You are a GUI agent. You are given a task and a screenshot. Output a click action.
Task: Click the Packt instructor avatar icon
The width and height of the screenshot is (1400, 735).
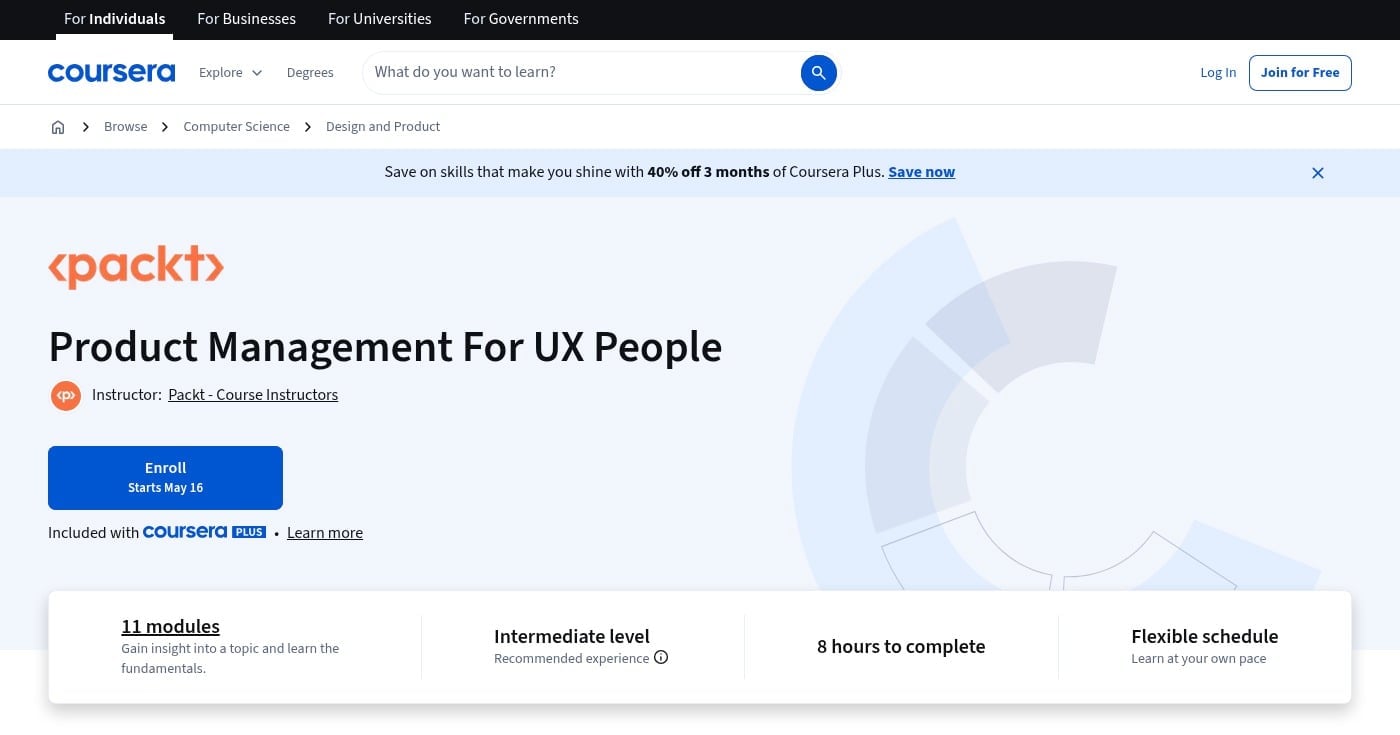pyautogui.click(x=66, y=395)
